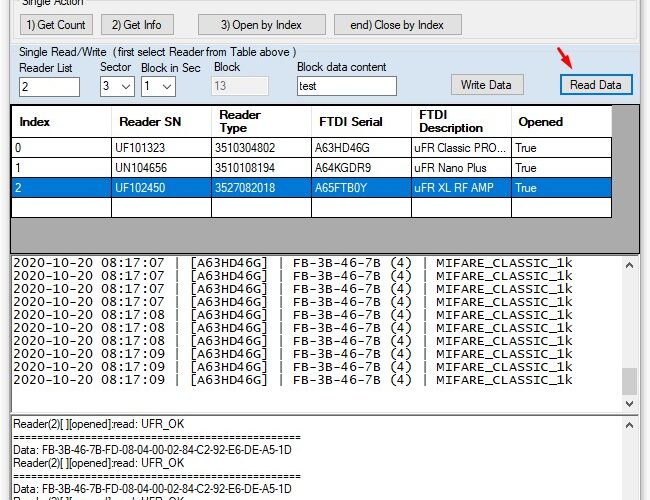Click last log line at 08:17:09
The image size is (650, 500).
click(293, 380)
